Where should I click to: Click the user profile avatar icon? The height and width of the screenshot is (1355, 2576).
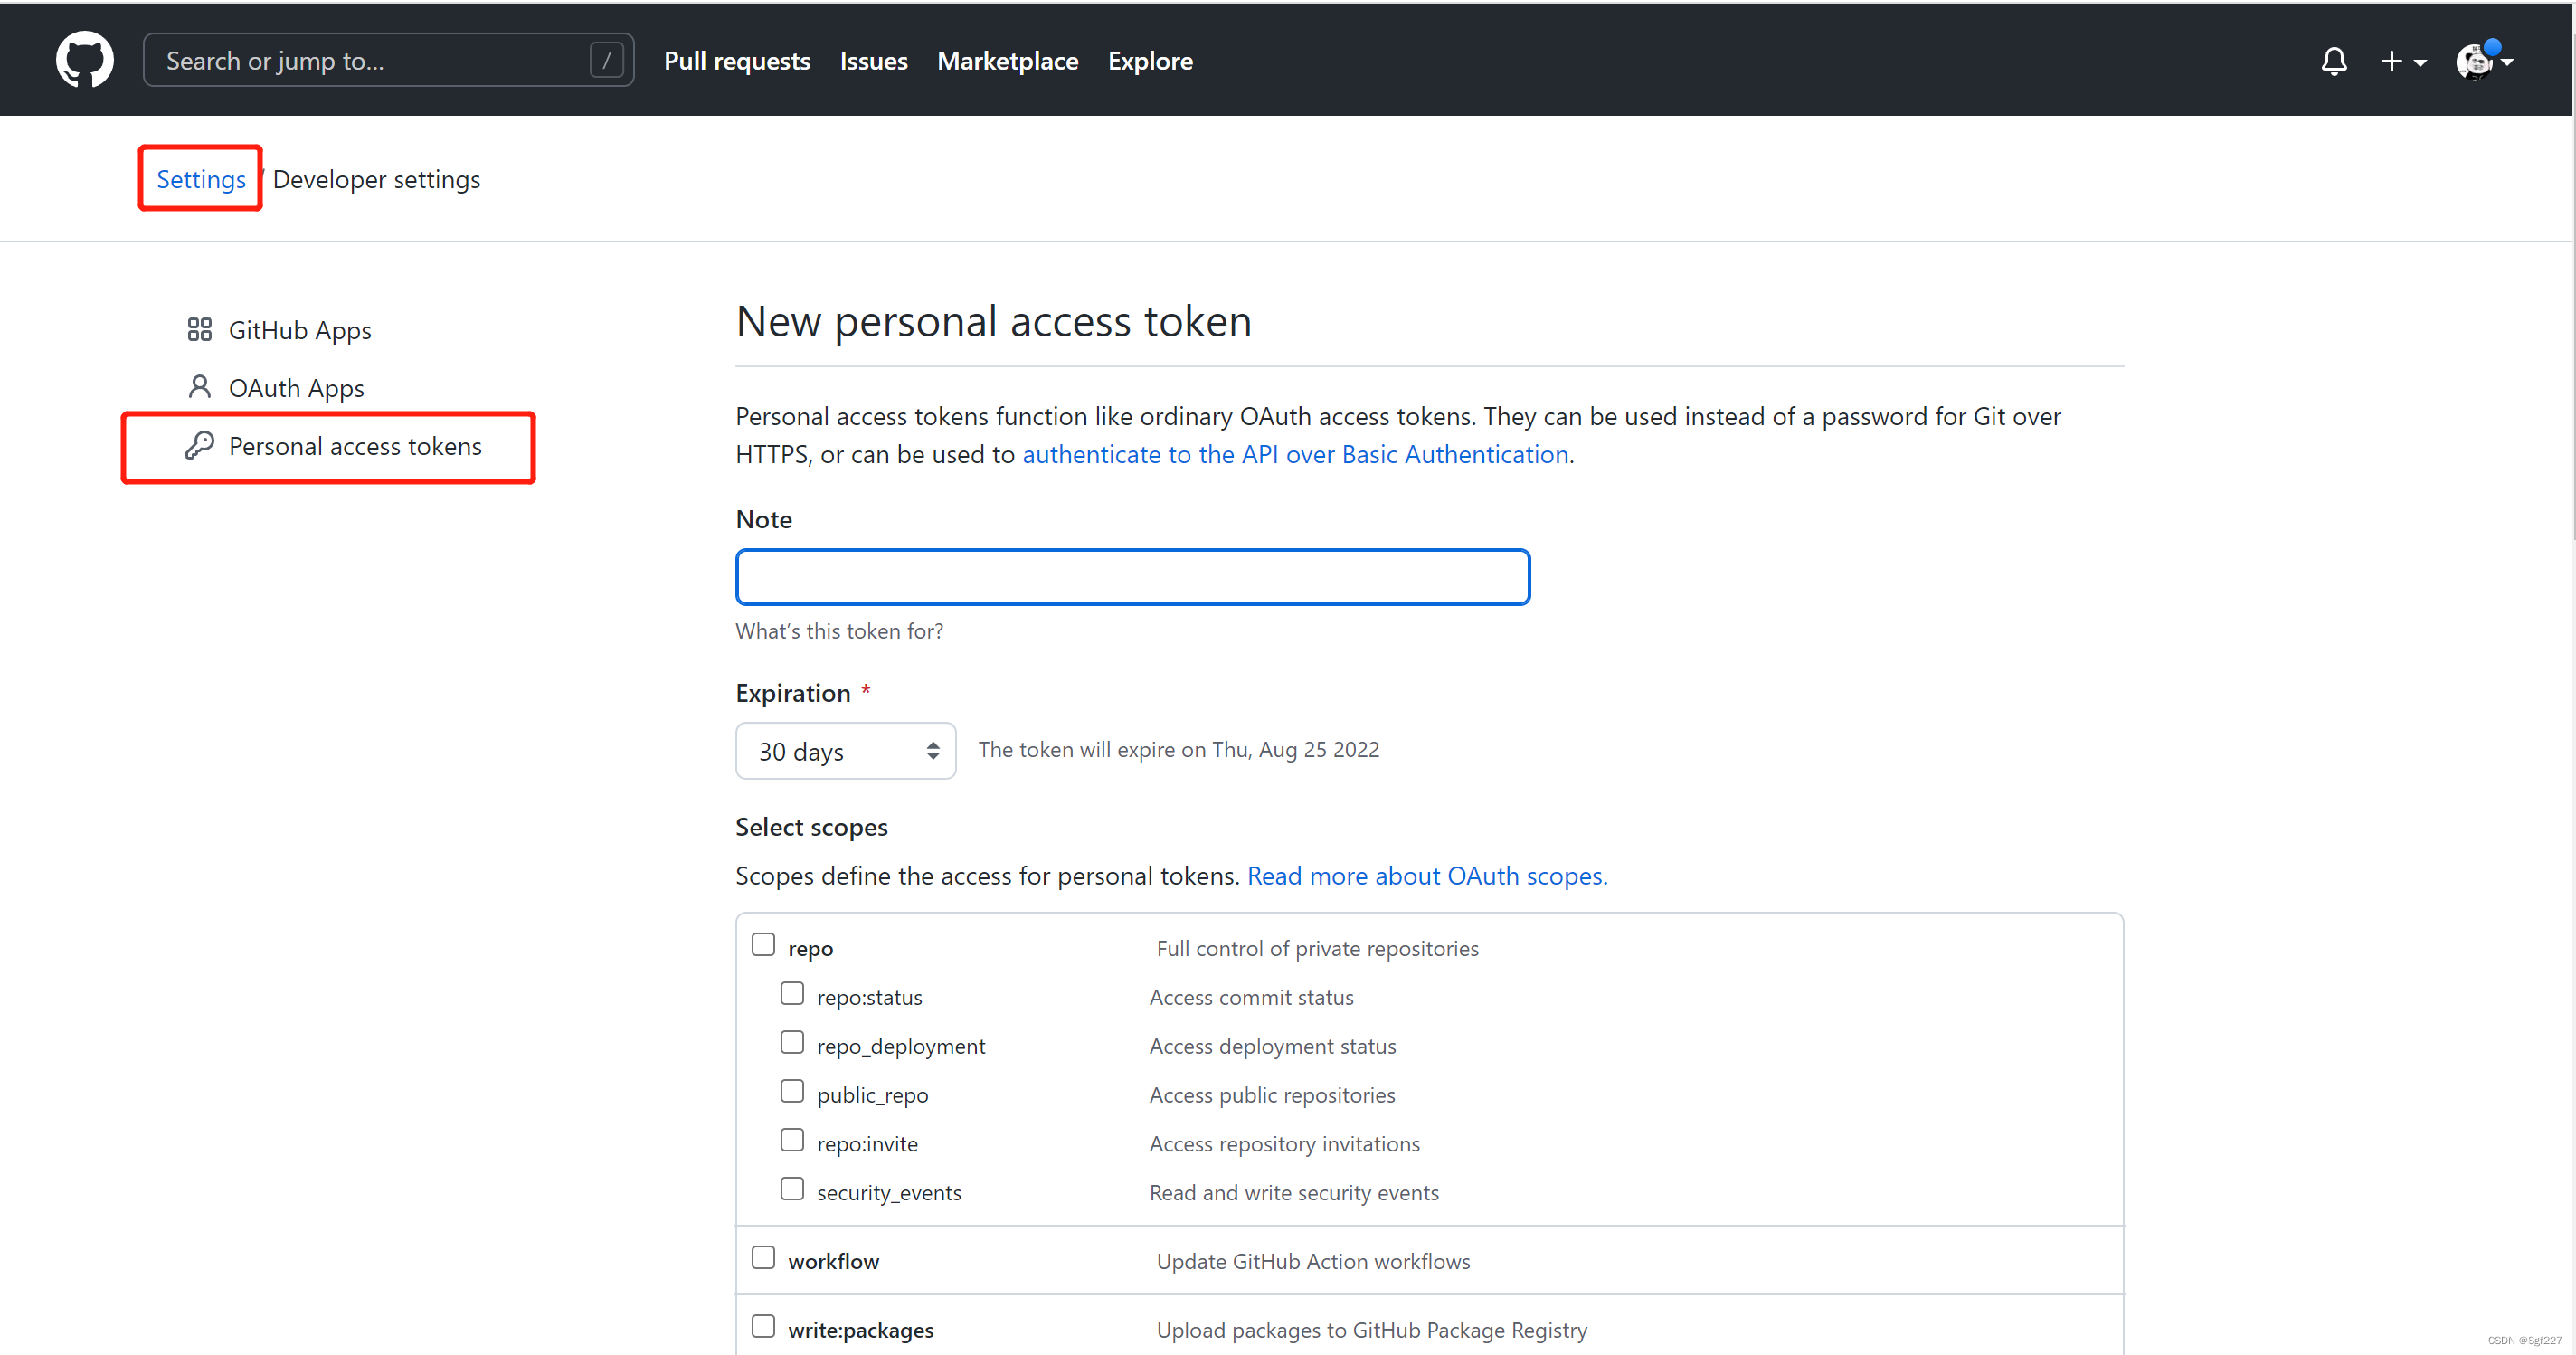click(2474, 60)
